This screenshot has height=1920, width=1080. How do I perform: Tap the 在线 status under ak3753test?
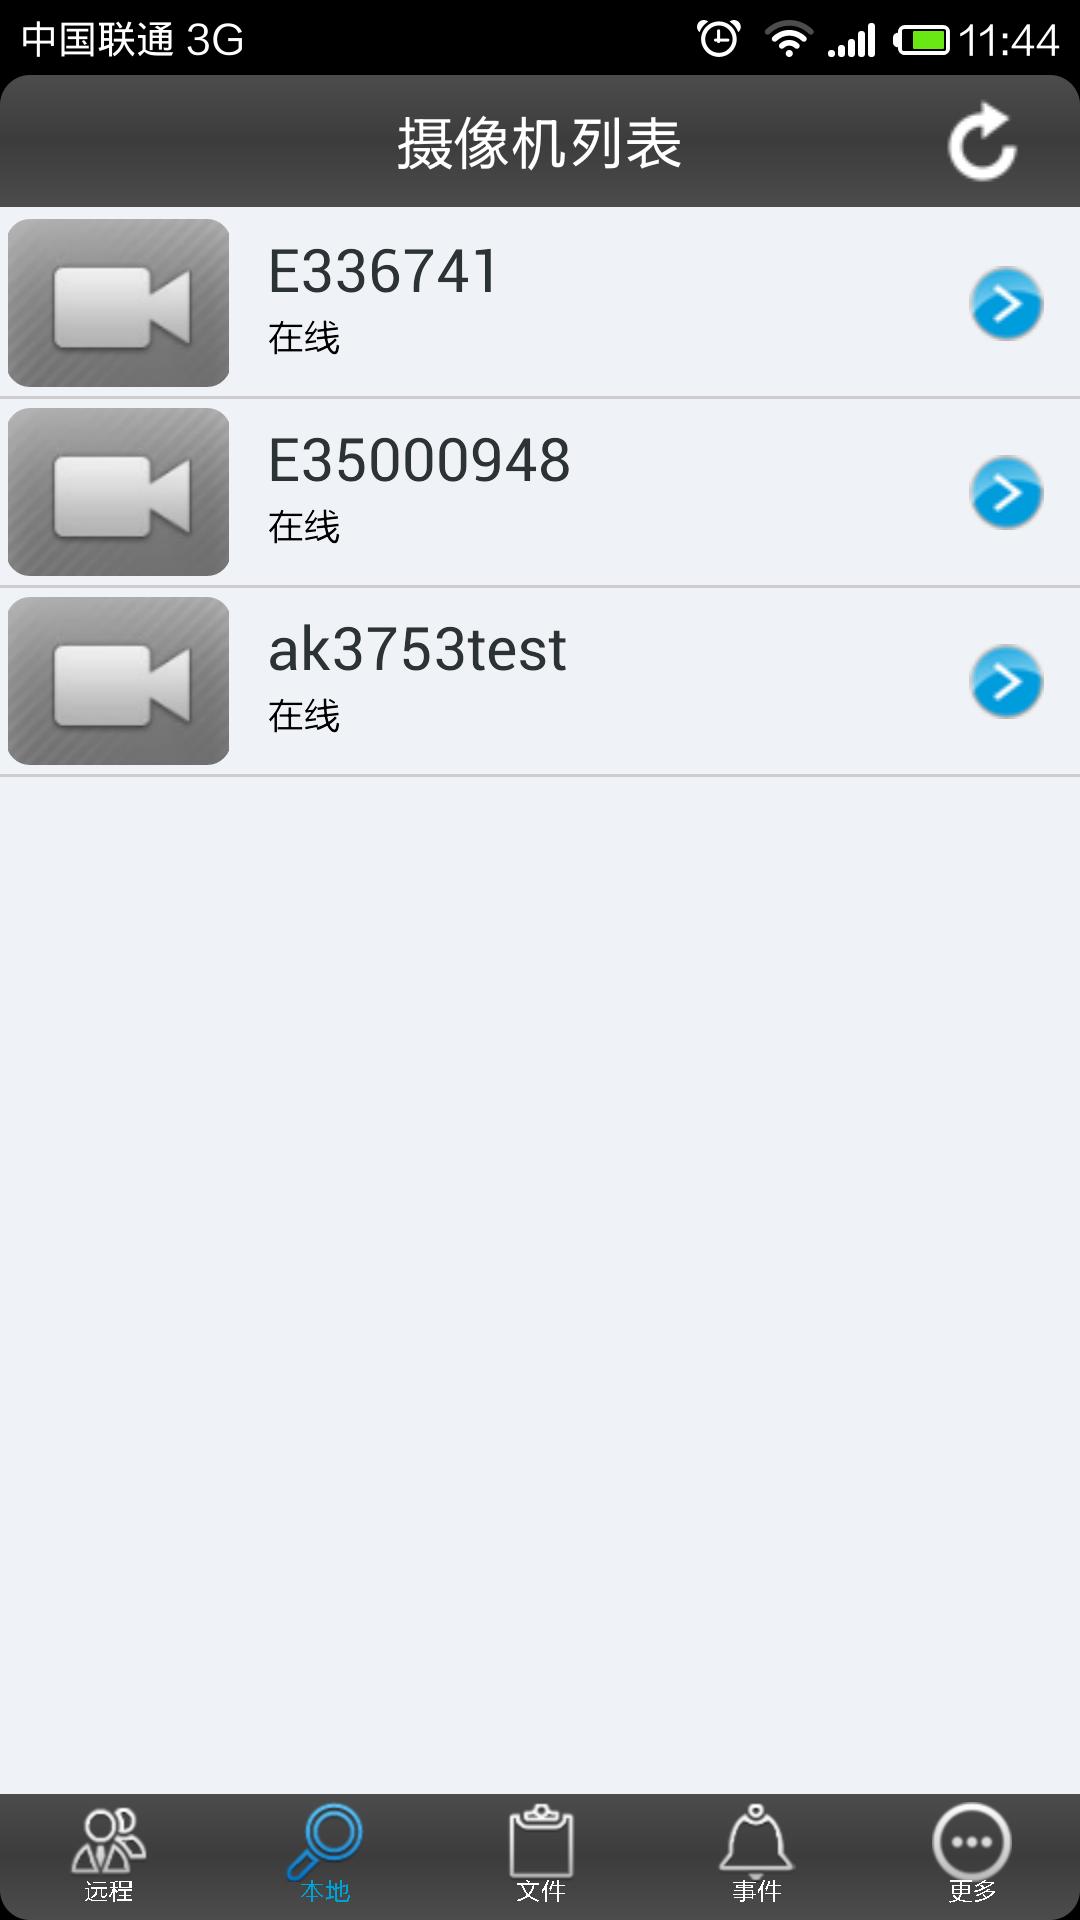[x=304, y=716]
